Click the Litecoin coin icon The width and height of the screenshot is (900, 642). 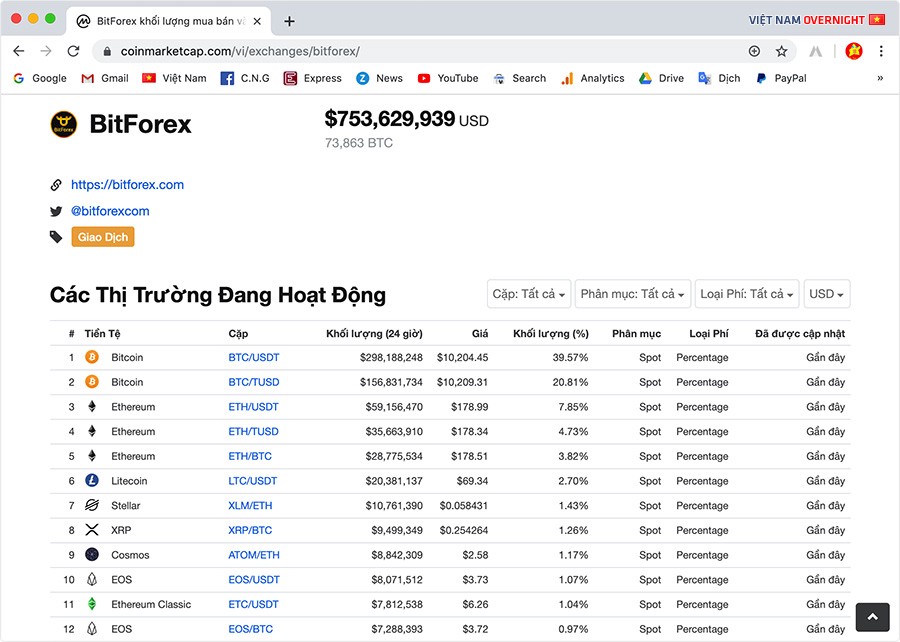(92, 480)
